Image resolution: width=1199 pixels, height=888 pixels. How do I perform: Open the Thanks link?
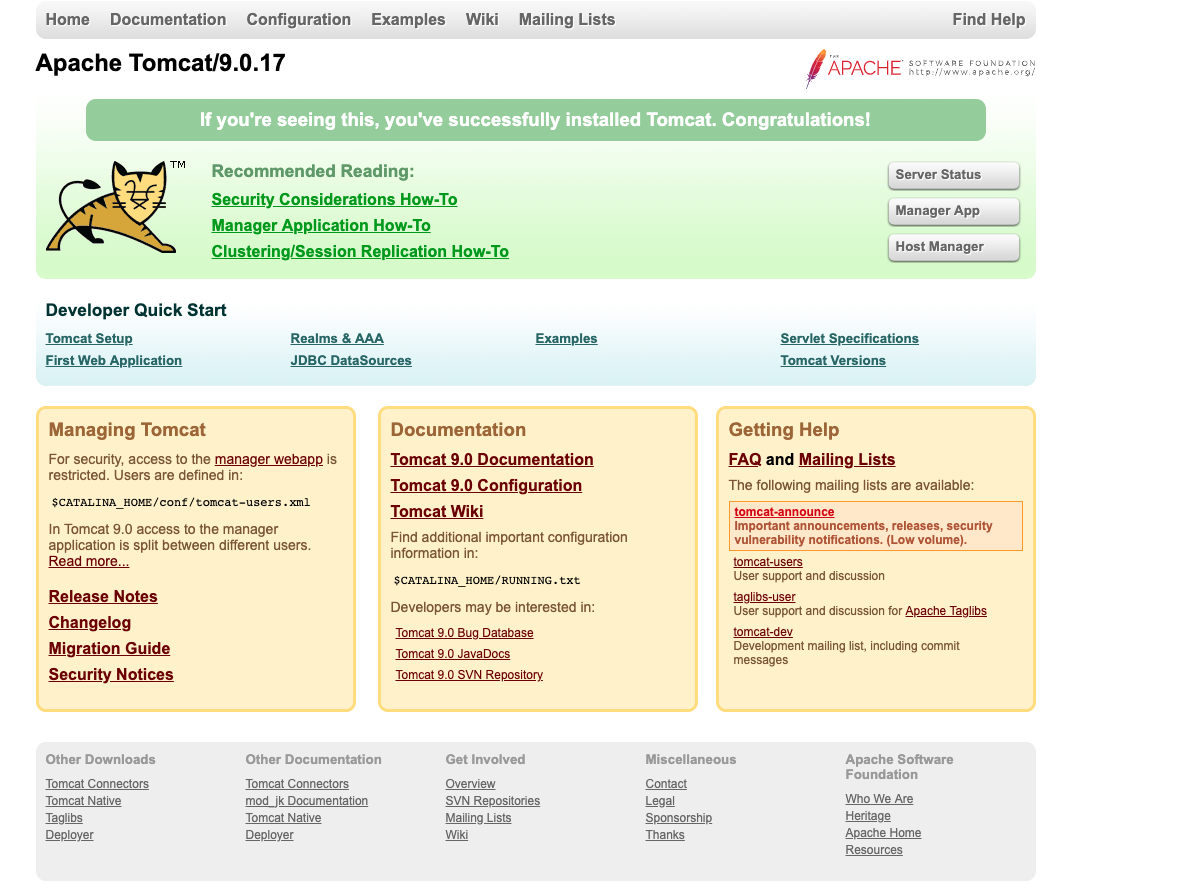click(x=664, y=835)
